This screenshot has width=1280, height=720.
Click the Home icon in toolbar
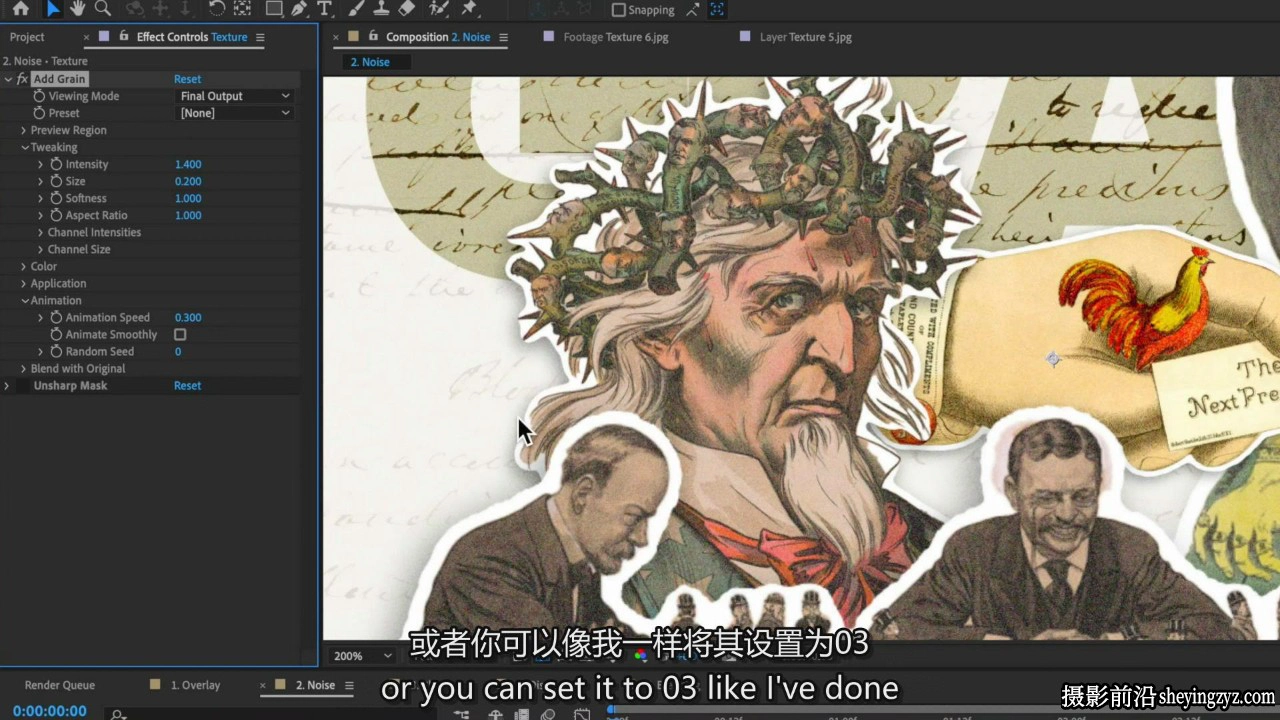click(21, 9)
